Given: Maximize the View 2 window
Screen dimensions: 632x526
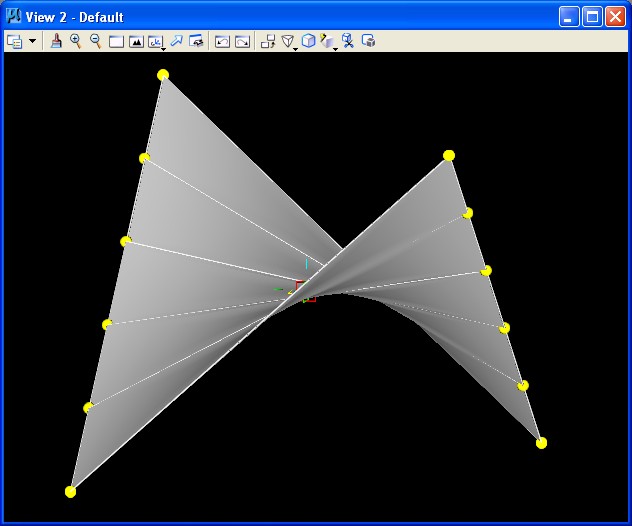Looking at the screenshot, I should [x=592, y=17].
